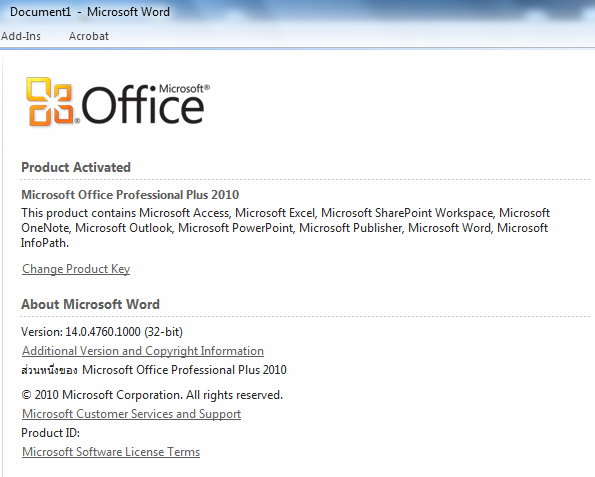Select the About Microsoft Word heading
Screen dimensions: 595x477
tap(90, 304)
